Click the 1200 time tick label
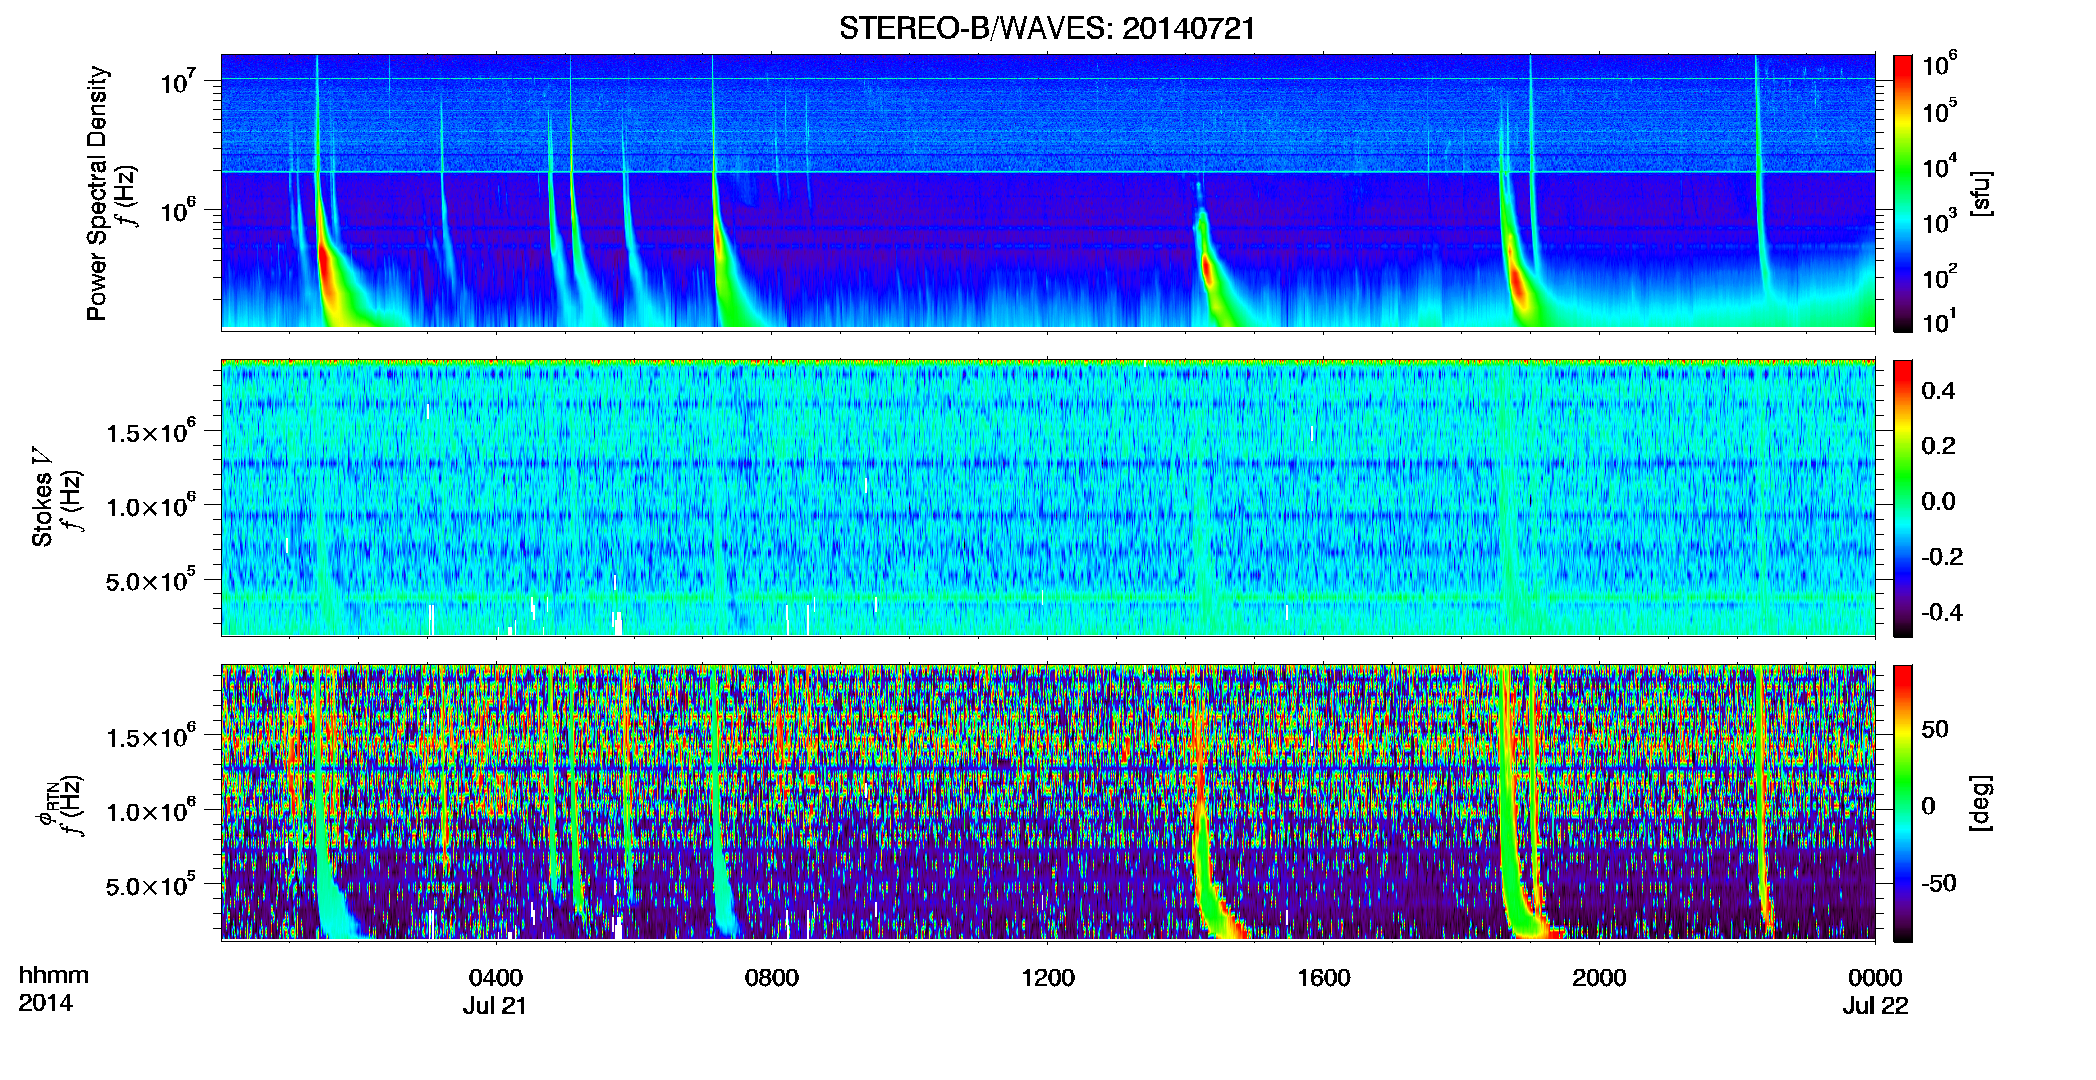This screenshot has height=1080, width=2096. tap(1047, 978)
